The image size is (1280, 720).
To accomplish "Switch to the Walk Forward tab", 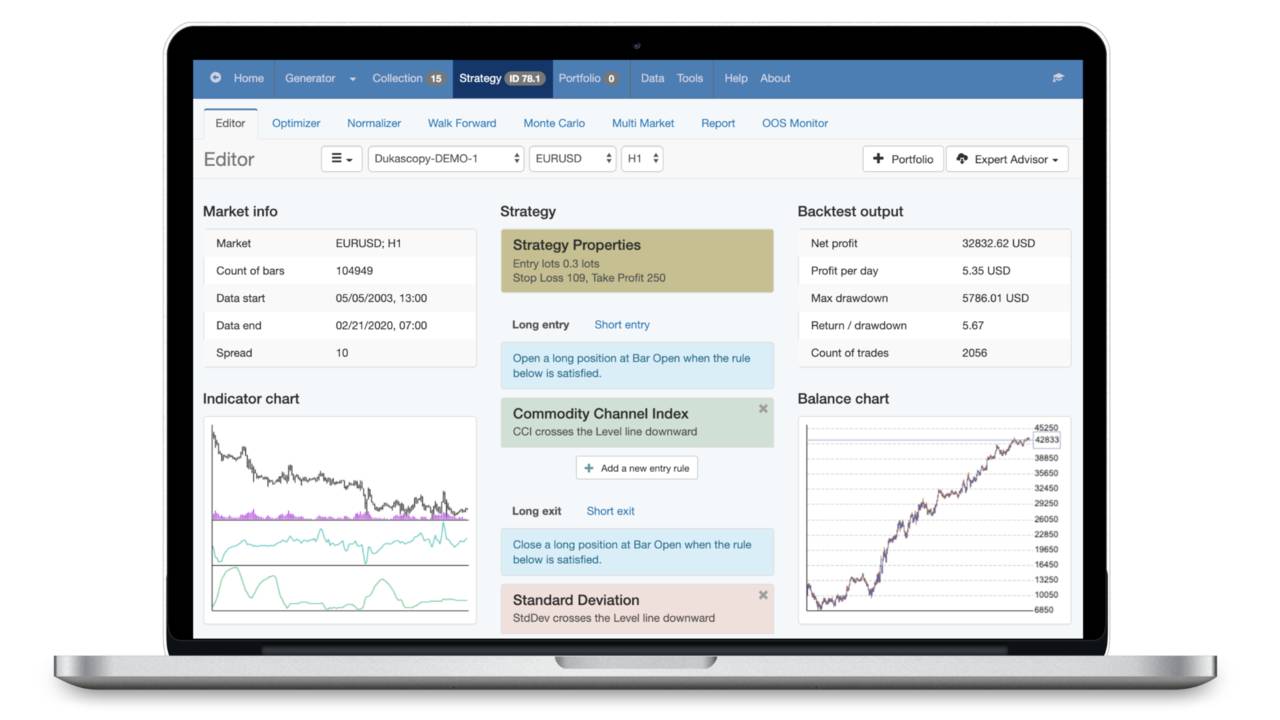I will [x=462, y=123].
